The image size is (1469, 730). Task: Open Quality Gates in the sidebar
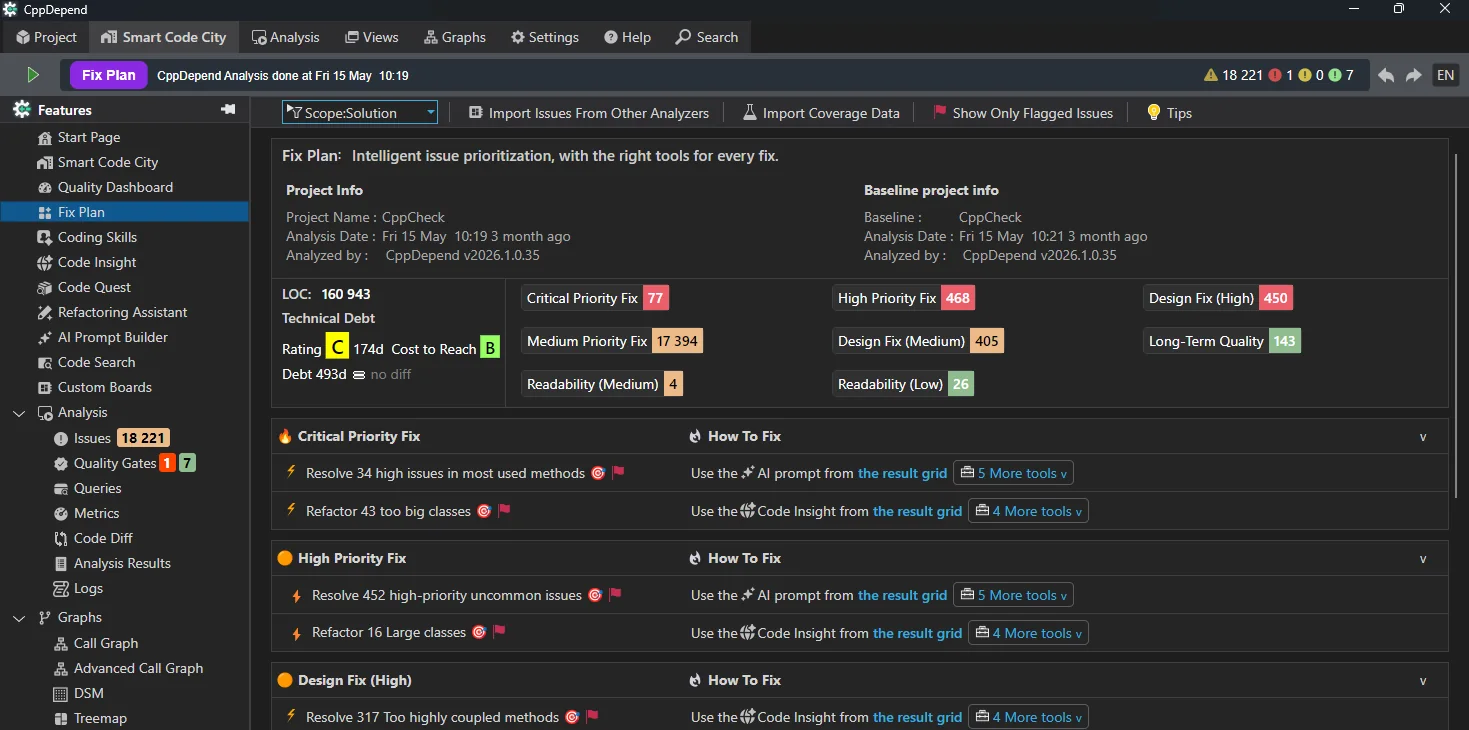(x=125, y=463)
